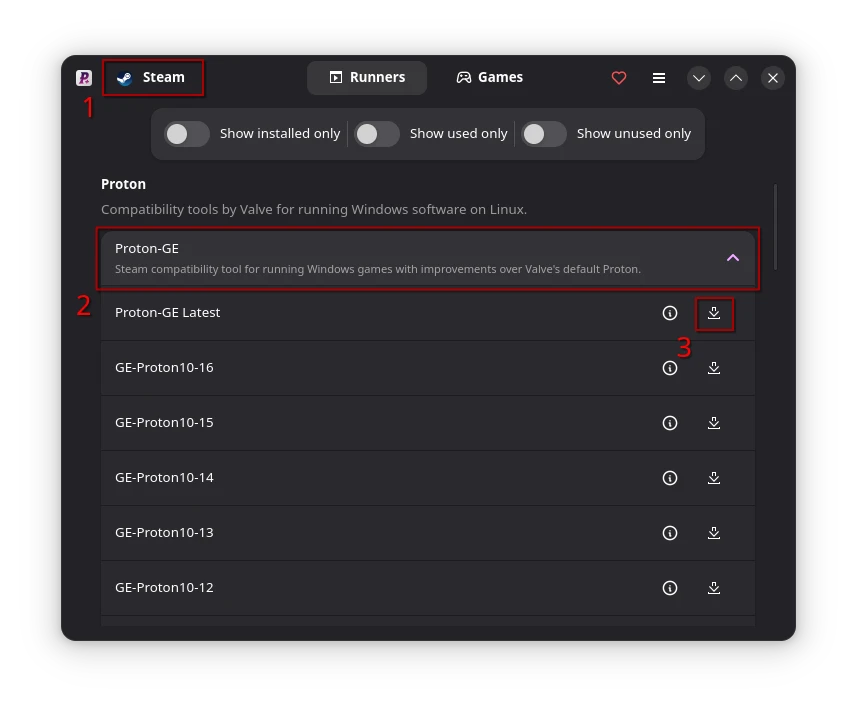
Task: View info for GE-Proton10-12
Action: [x=670, y=587]
